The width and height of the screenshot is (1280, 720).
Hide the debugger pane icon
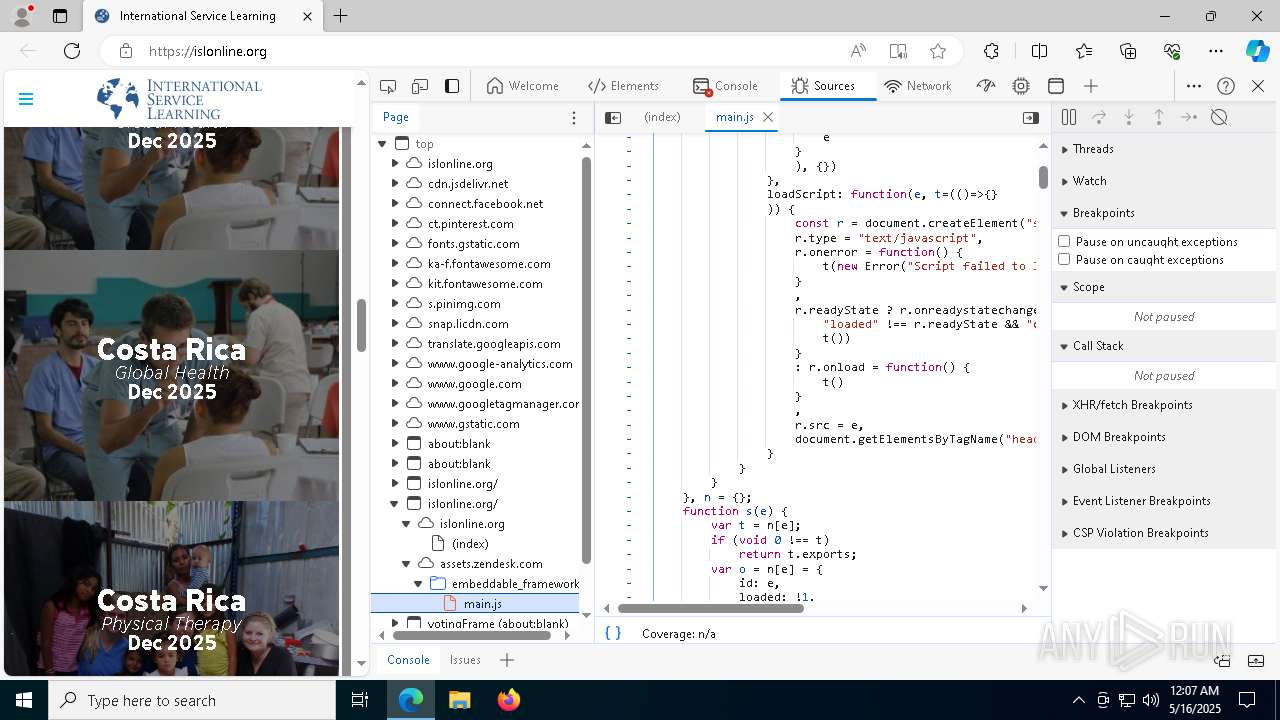1031,117
